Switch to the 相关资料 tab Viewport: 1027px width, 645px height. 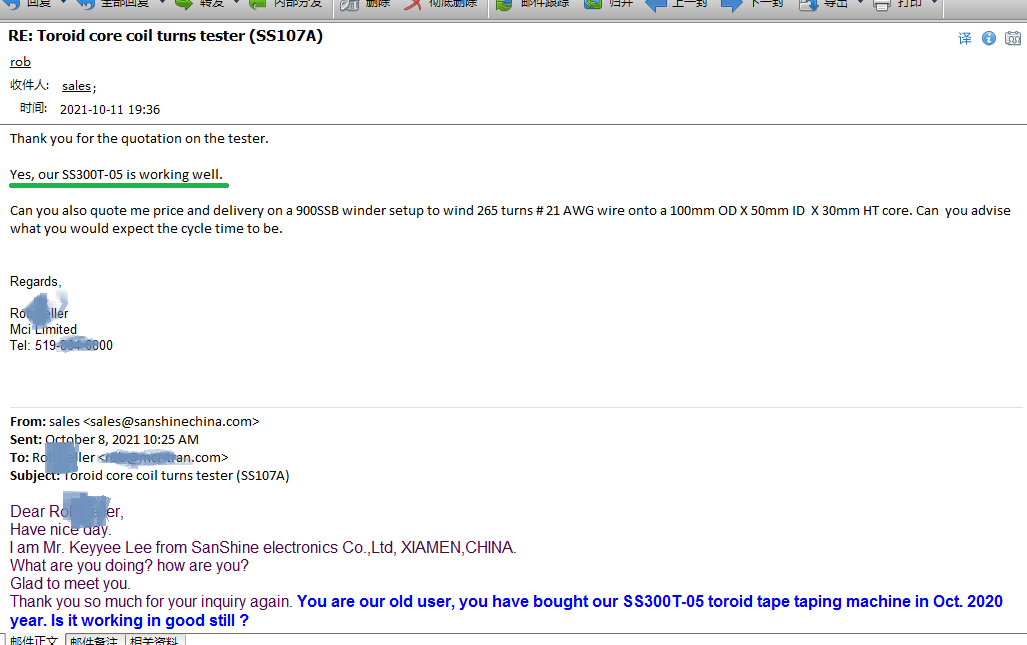click(154, 640)
